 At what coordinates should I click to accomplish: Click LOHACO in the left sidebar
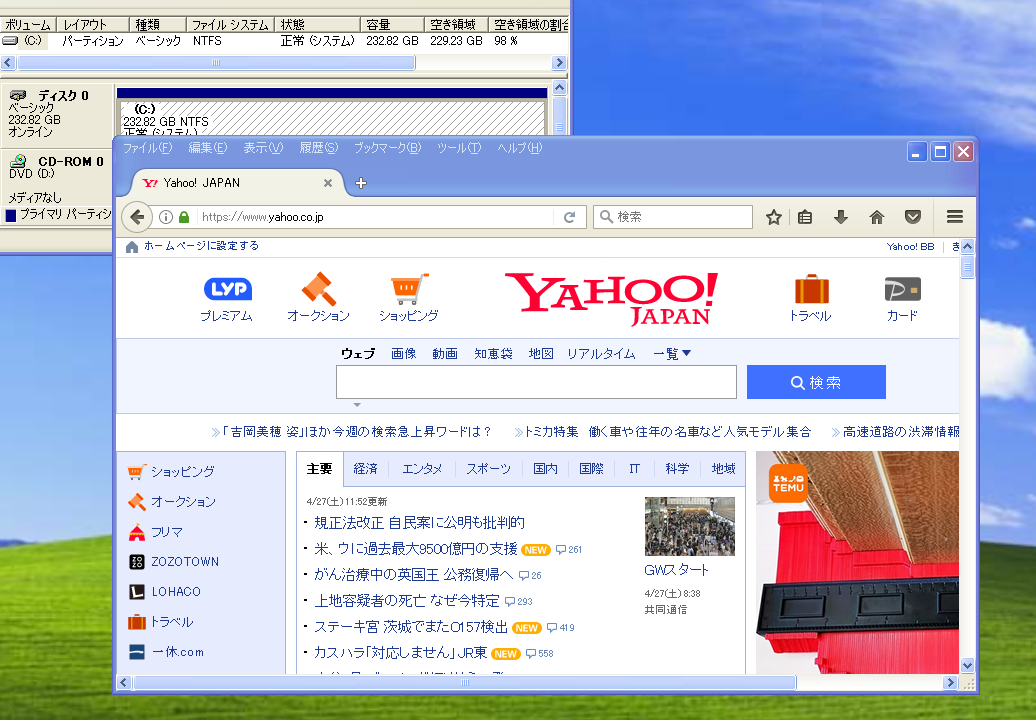click(176, 592)
